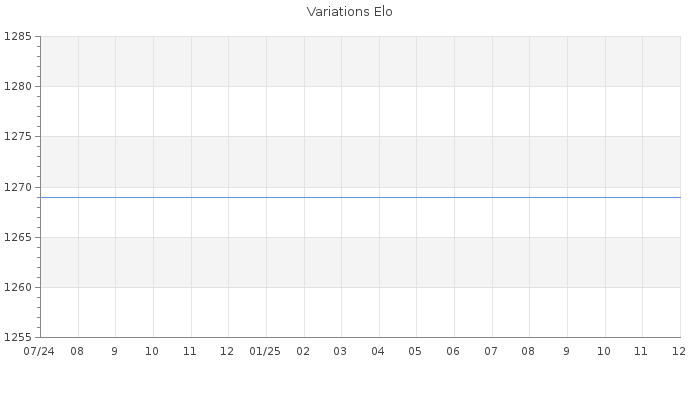
Task: Click the 08 label right after 07/24
Action: pos(77,352)
